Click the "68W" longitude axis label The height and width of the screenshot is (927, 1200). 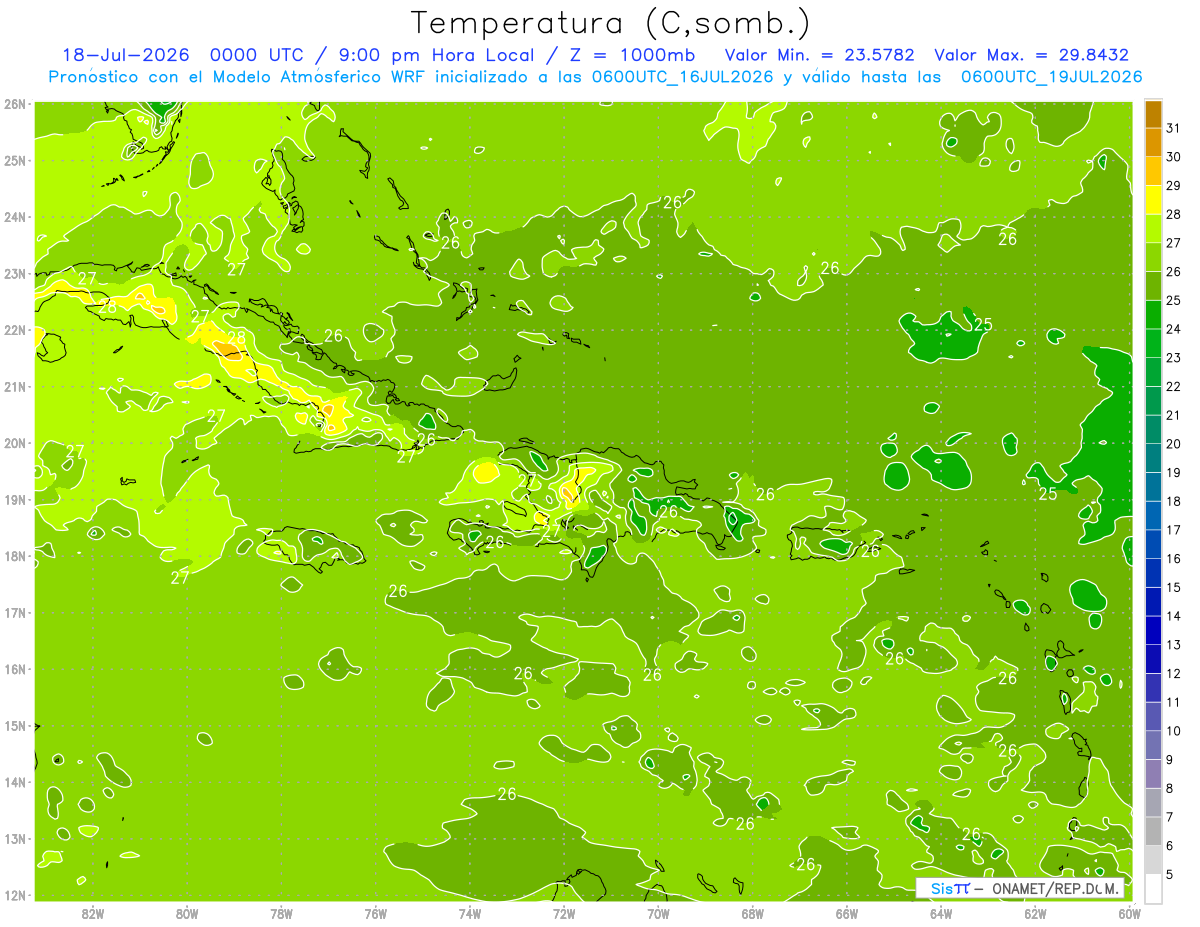pos(753,913)
